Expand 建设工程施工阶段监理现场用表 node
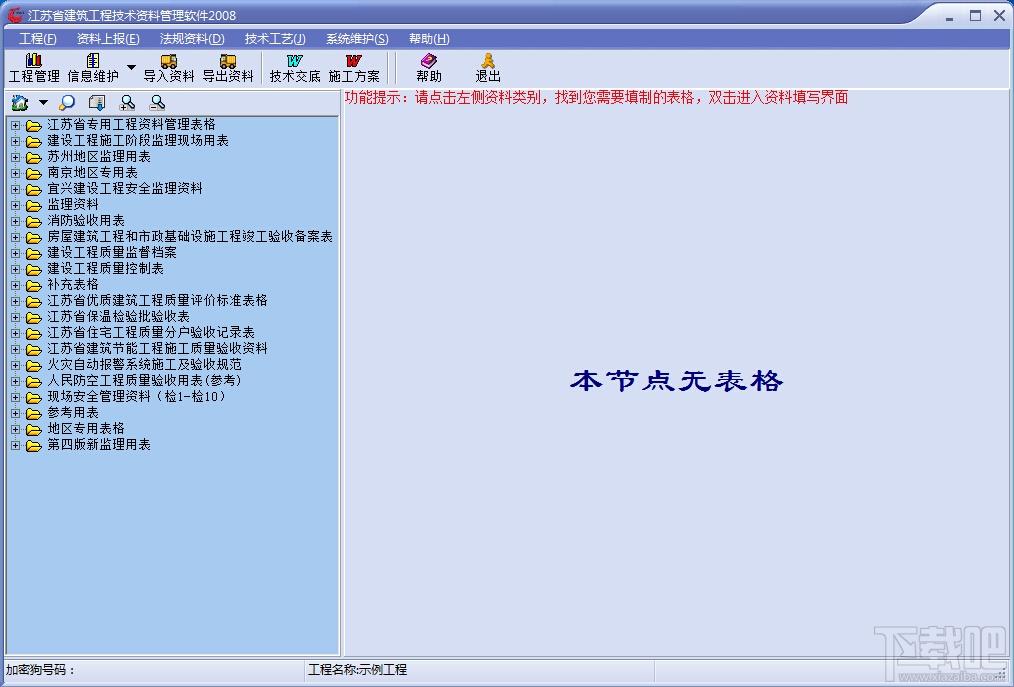The width and height of the screenshot is (1014, 687). click(x=16, y=141)
